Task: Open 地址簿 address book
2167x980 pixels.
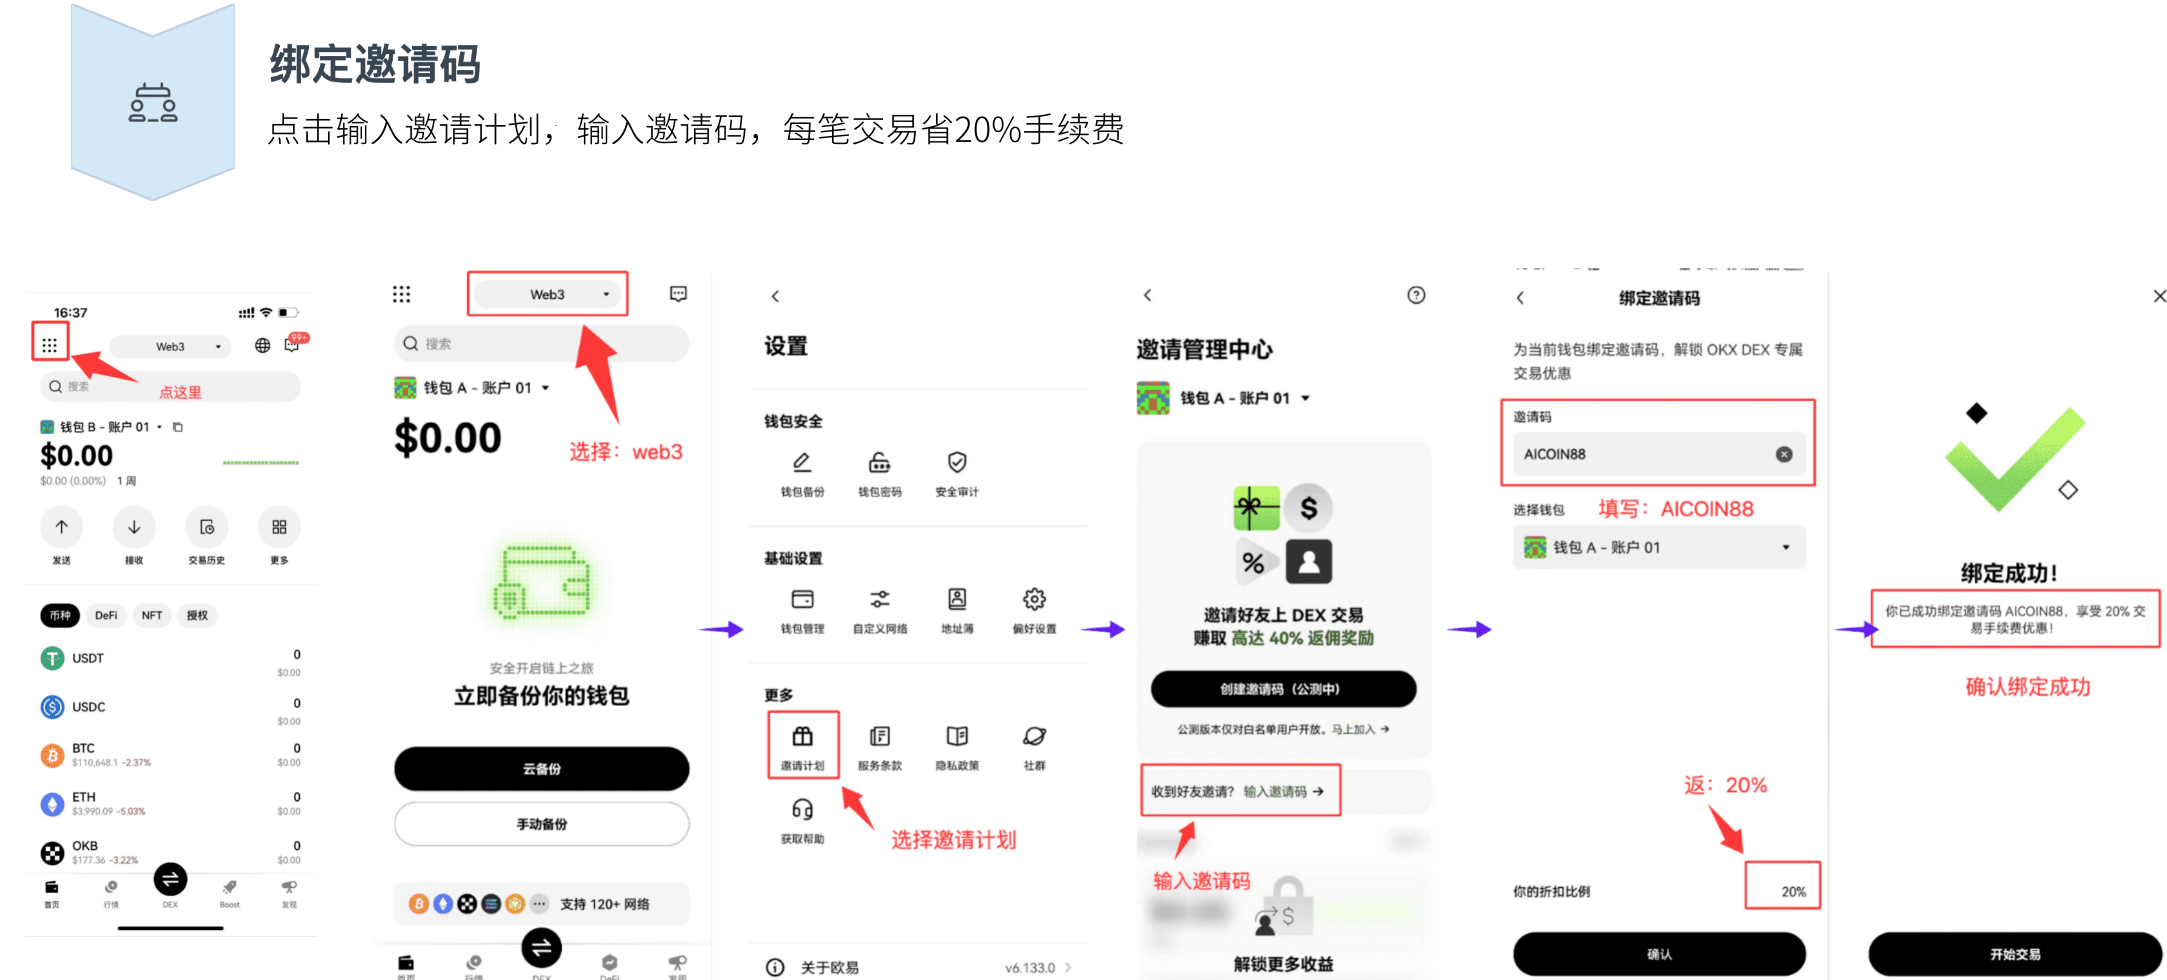Action: click(x=957, y=610)
